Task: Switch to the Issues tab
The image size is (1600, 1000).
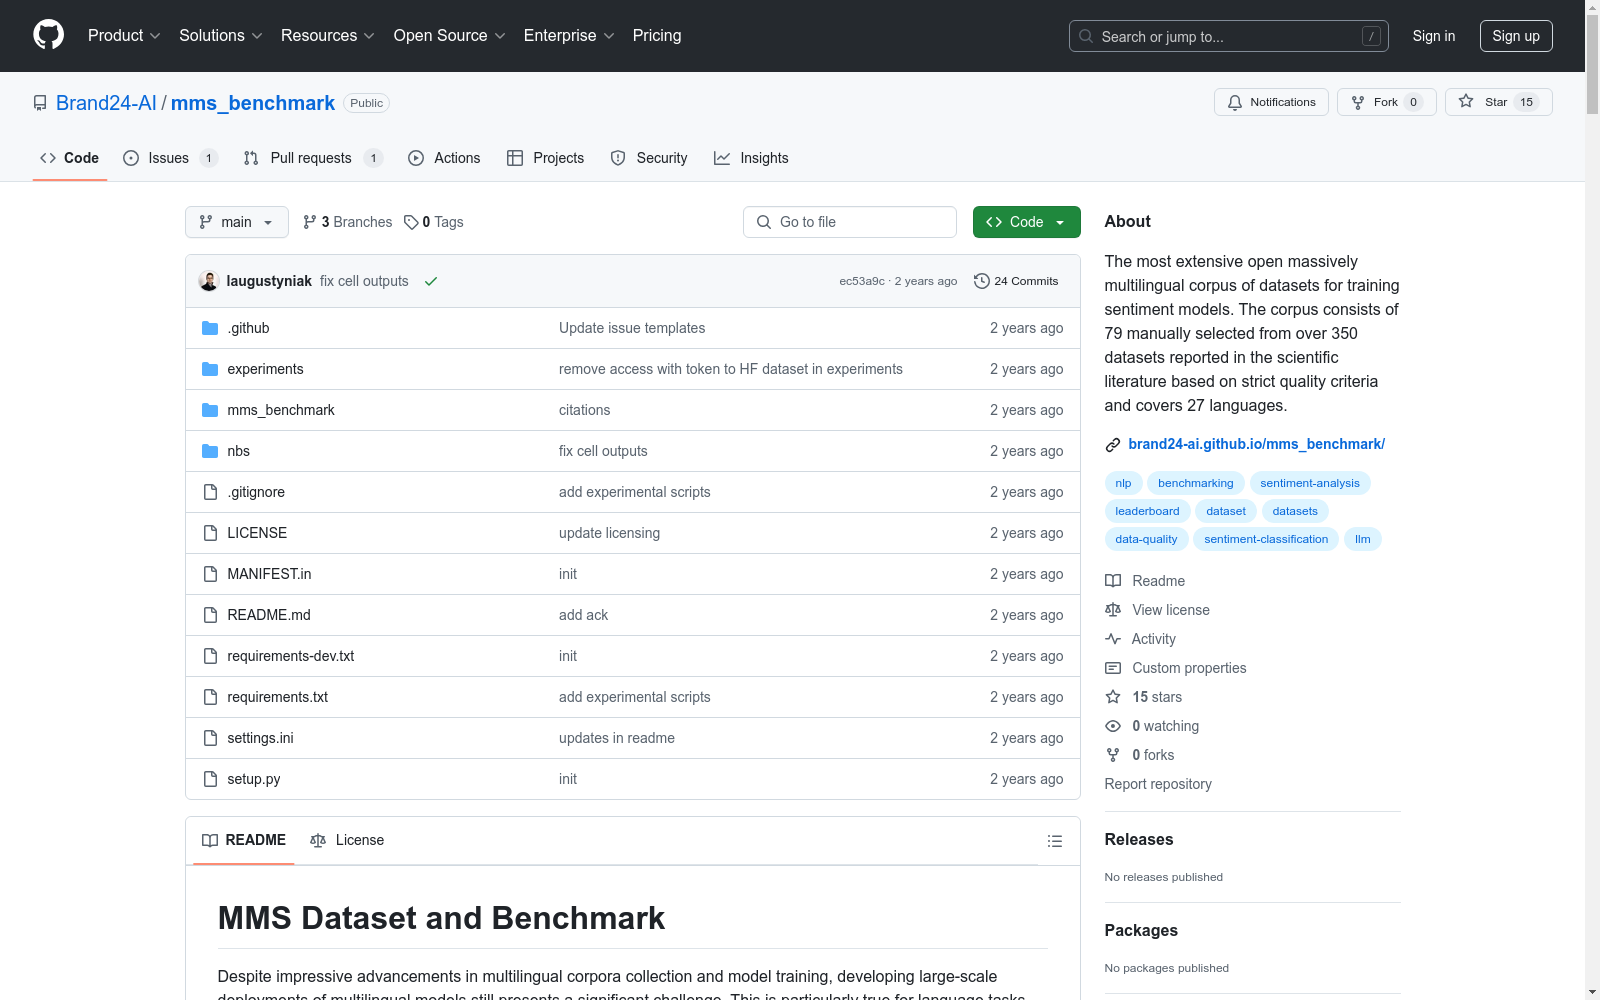Action: pyautogui.click(x=170, y=158)
